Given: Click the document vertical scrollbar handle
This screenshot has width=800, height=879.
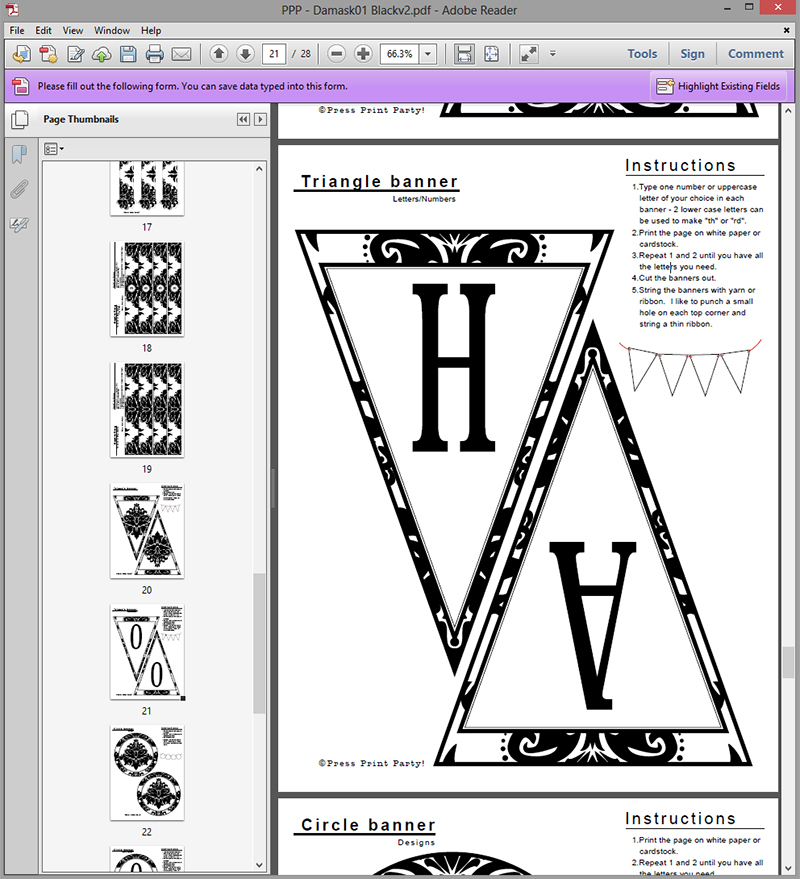Looking at the screenshot, I should (788, 663).
